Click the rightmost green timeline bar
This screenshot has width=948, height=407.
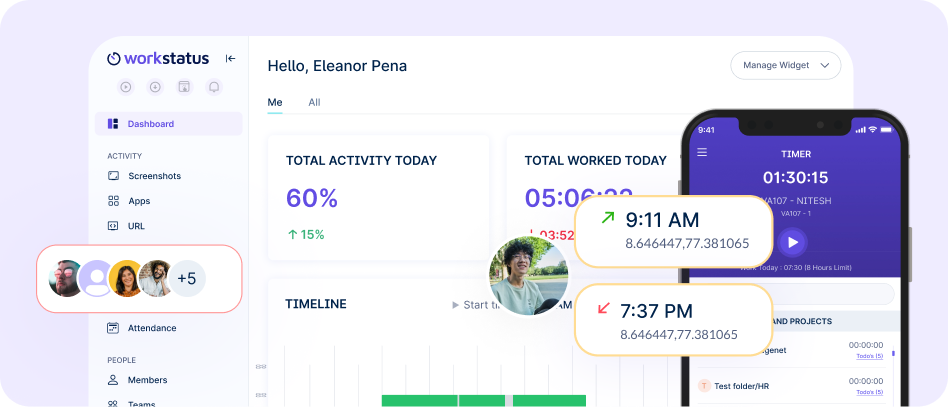point(550,401)
